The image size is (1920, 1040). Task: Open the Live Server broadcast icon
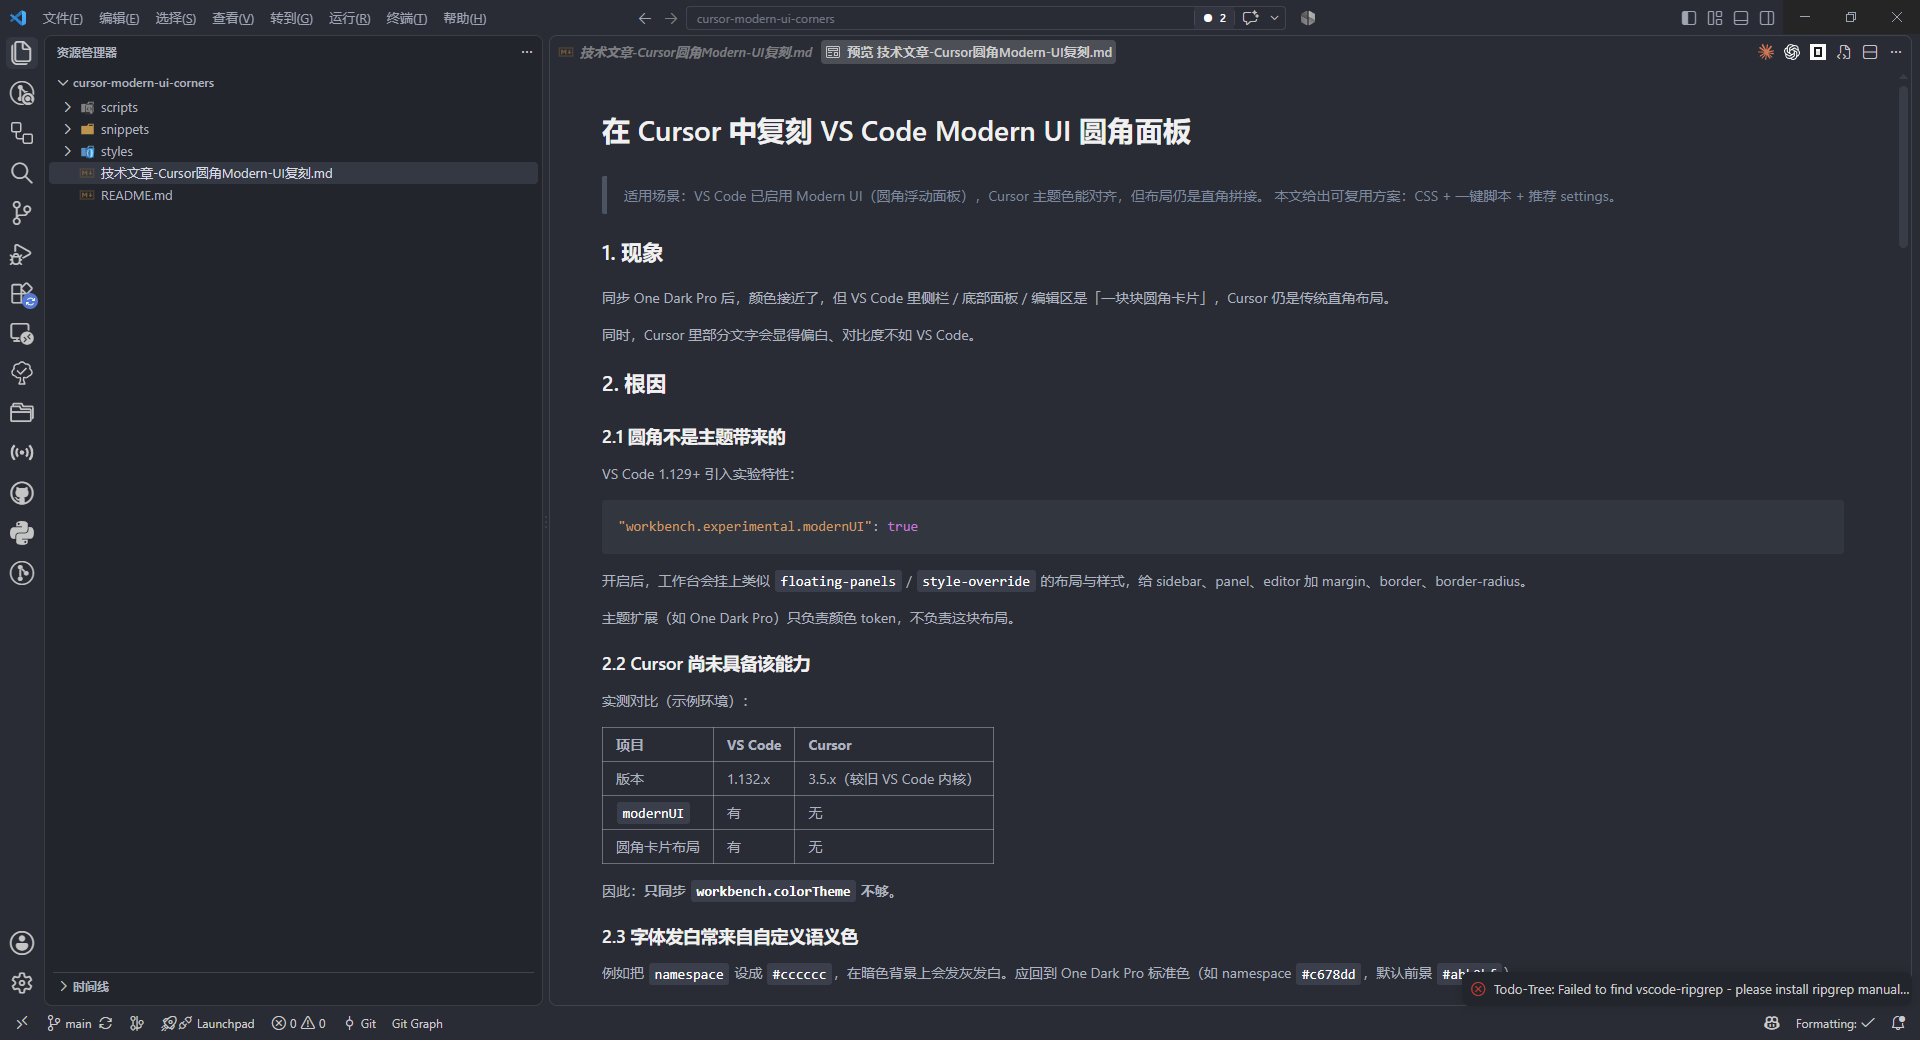point(21,453)
